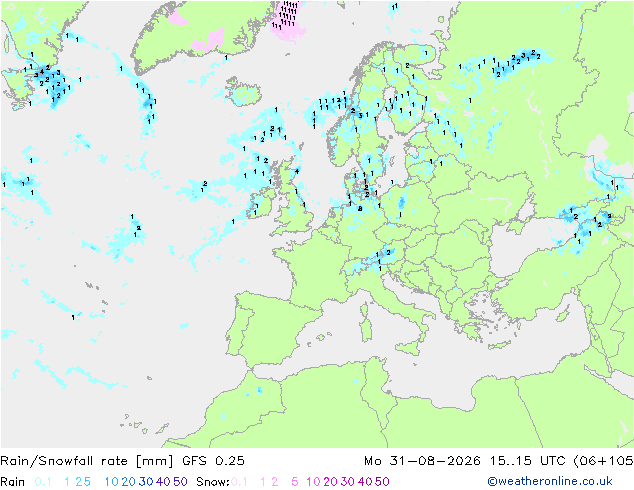Select the rain 30 legend value
The image size is (634, 490).
(146, 482)
